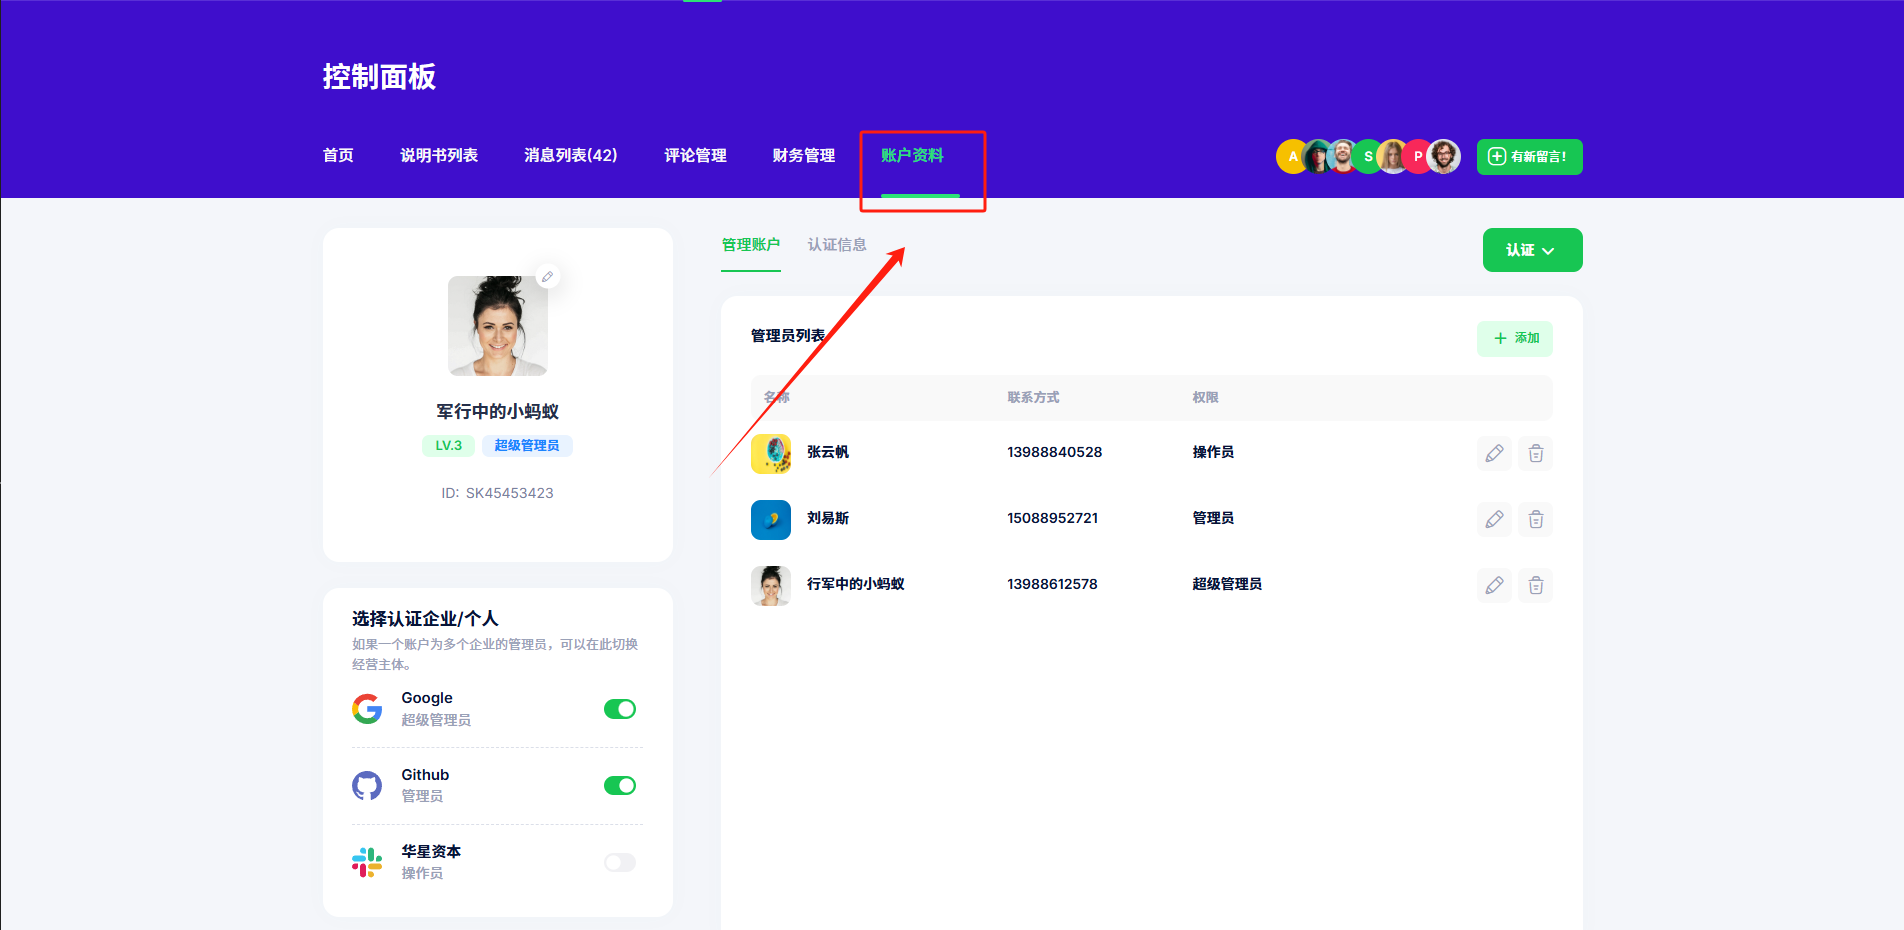
Task: Switch to the 认证信息 tab
Action: tap(837, 245)
